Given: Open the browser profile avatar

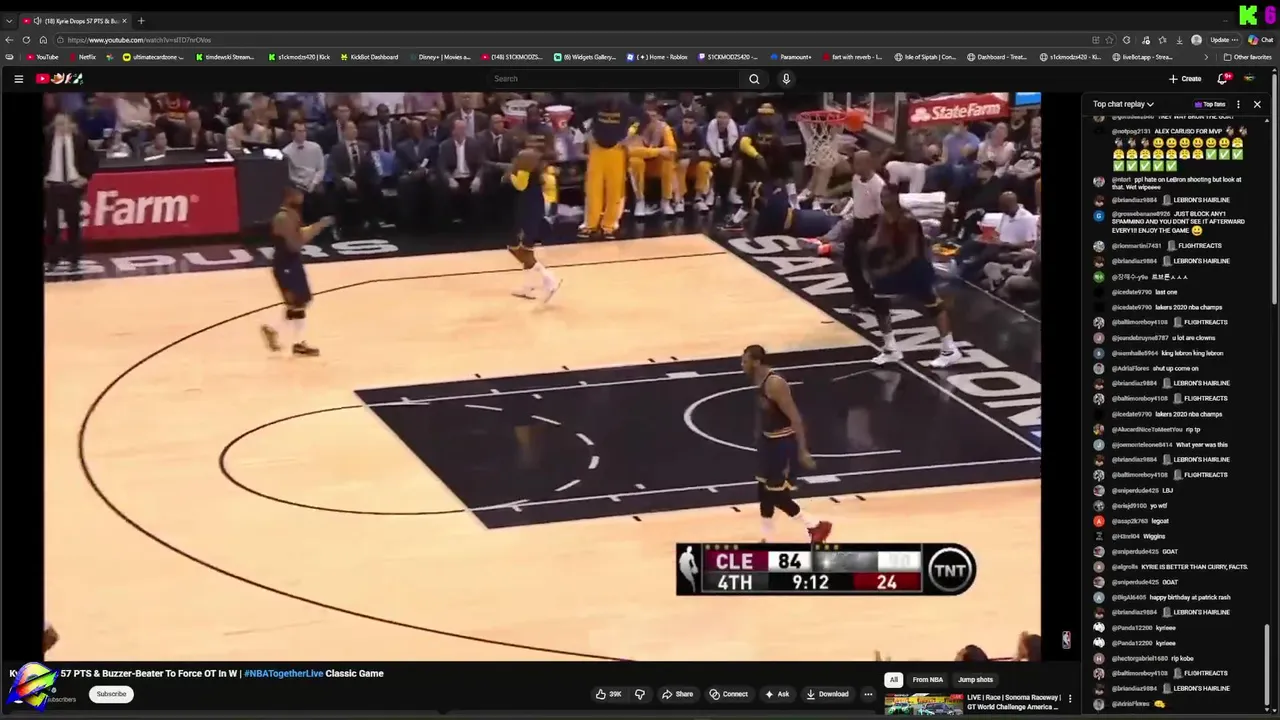Looking at the screenshot, I should 1196,40.
